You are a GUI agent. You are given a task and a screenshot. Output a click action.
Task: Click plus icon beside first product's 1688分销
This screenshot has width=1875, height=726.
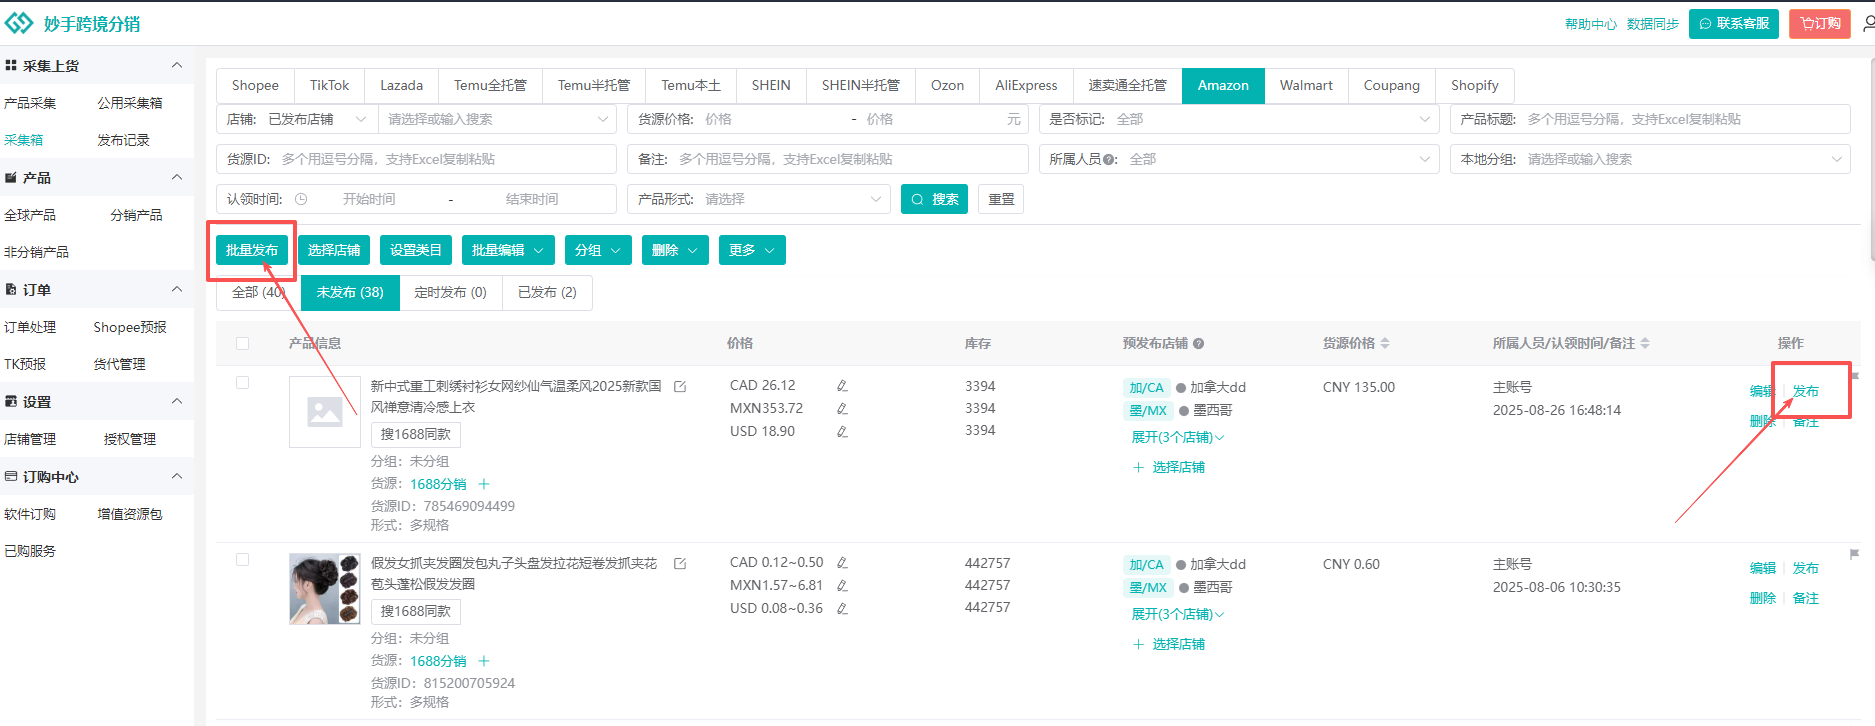[484, 484]
